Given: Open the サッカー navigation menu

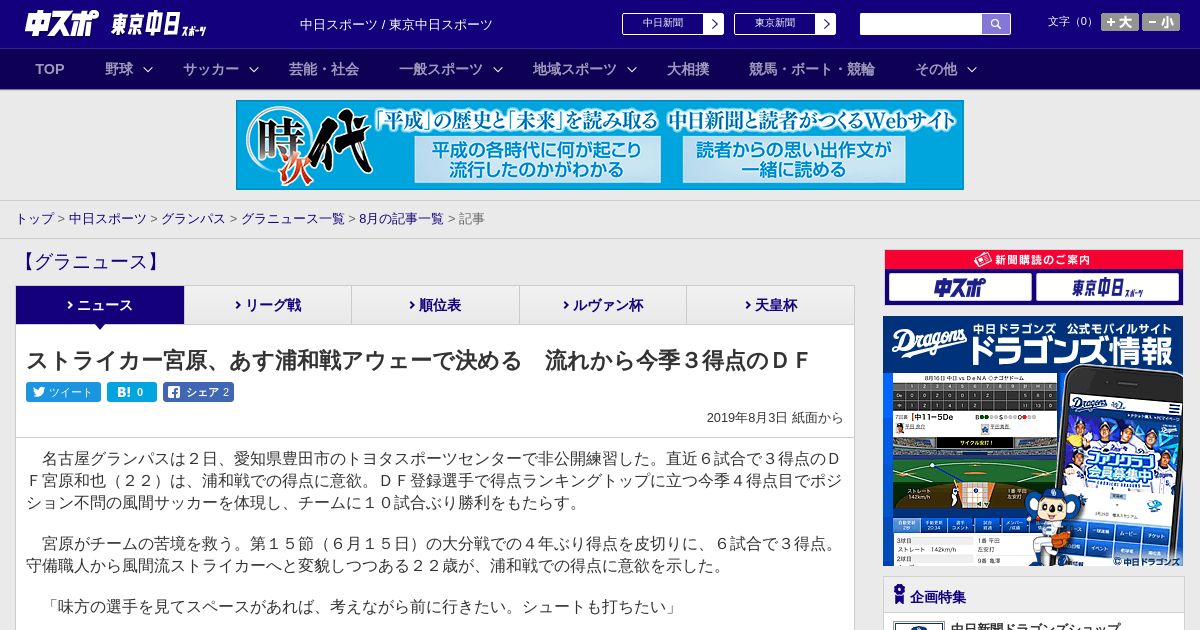Looking at the screenshot, I should [211, 69].
